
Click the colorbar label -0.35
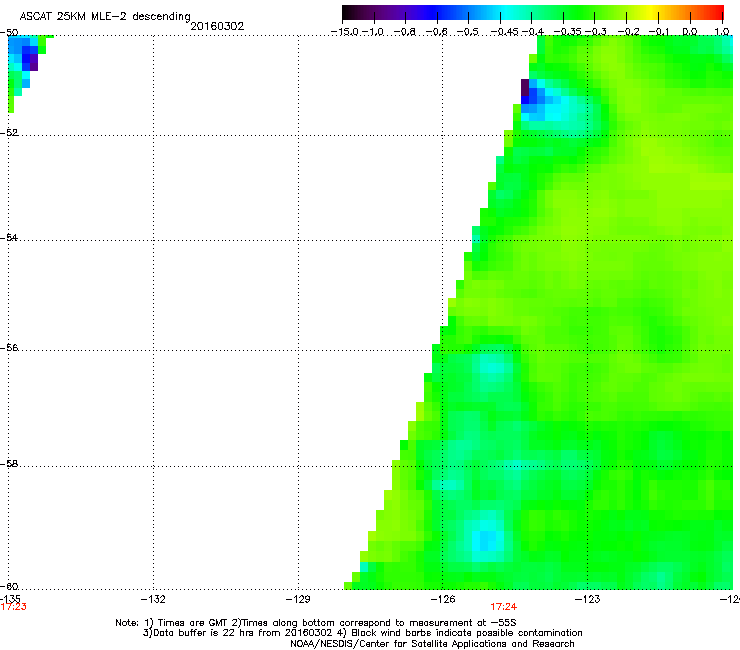[568, 32]
